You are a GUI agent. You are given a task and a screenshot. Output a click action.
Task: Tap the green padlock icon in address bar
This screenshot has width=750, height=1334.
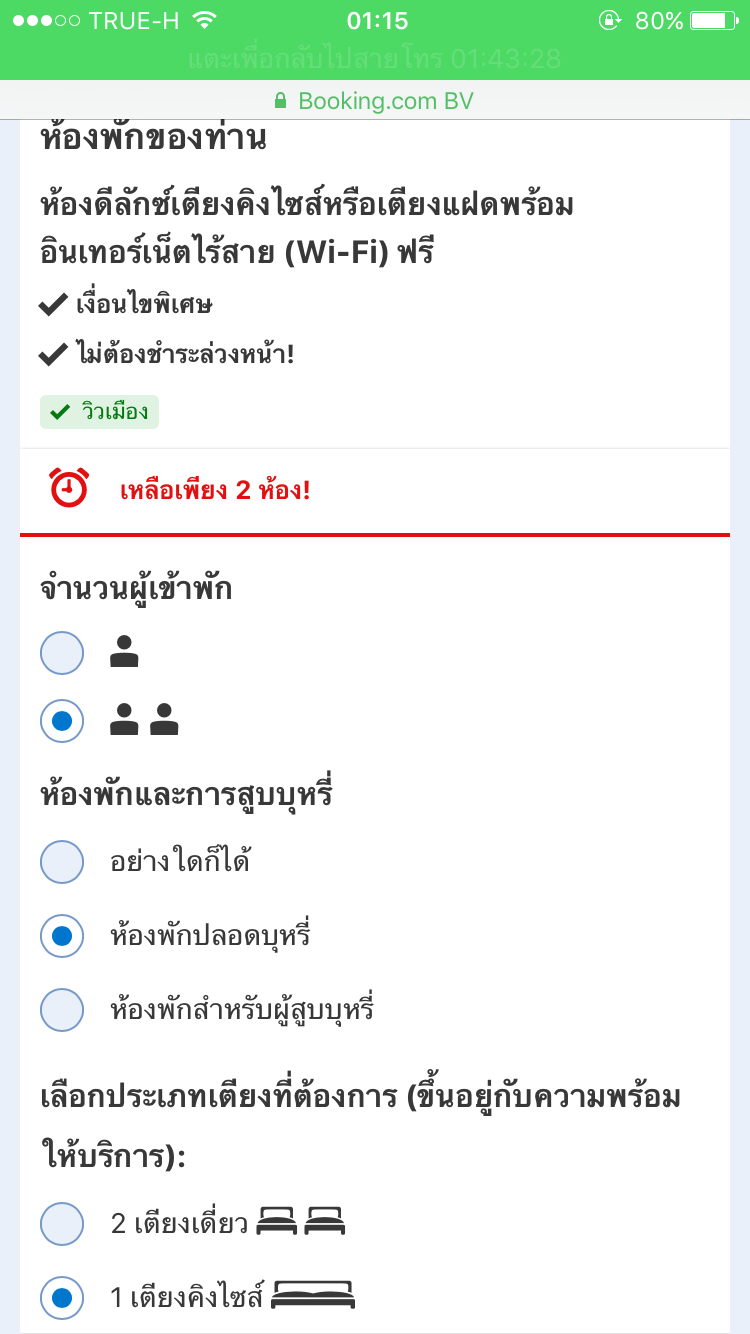pos(280,101)
